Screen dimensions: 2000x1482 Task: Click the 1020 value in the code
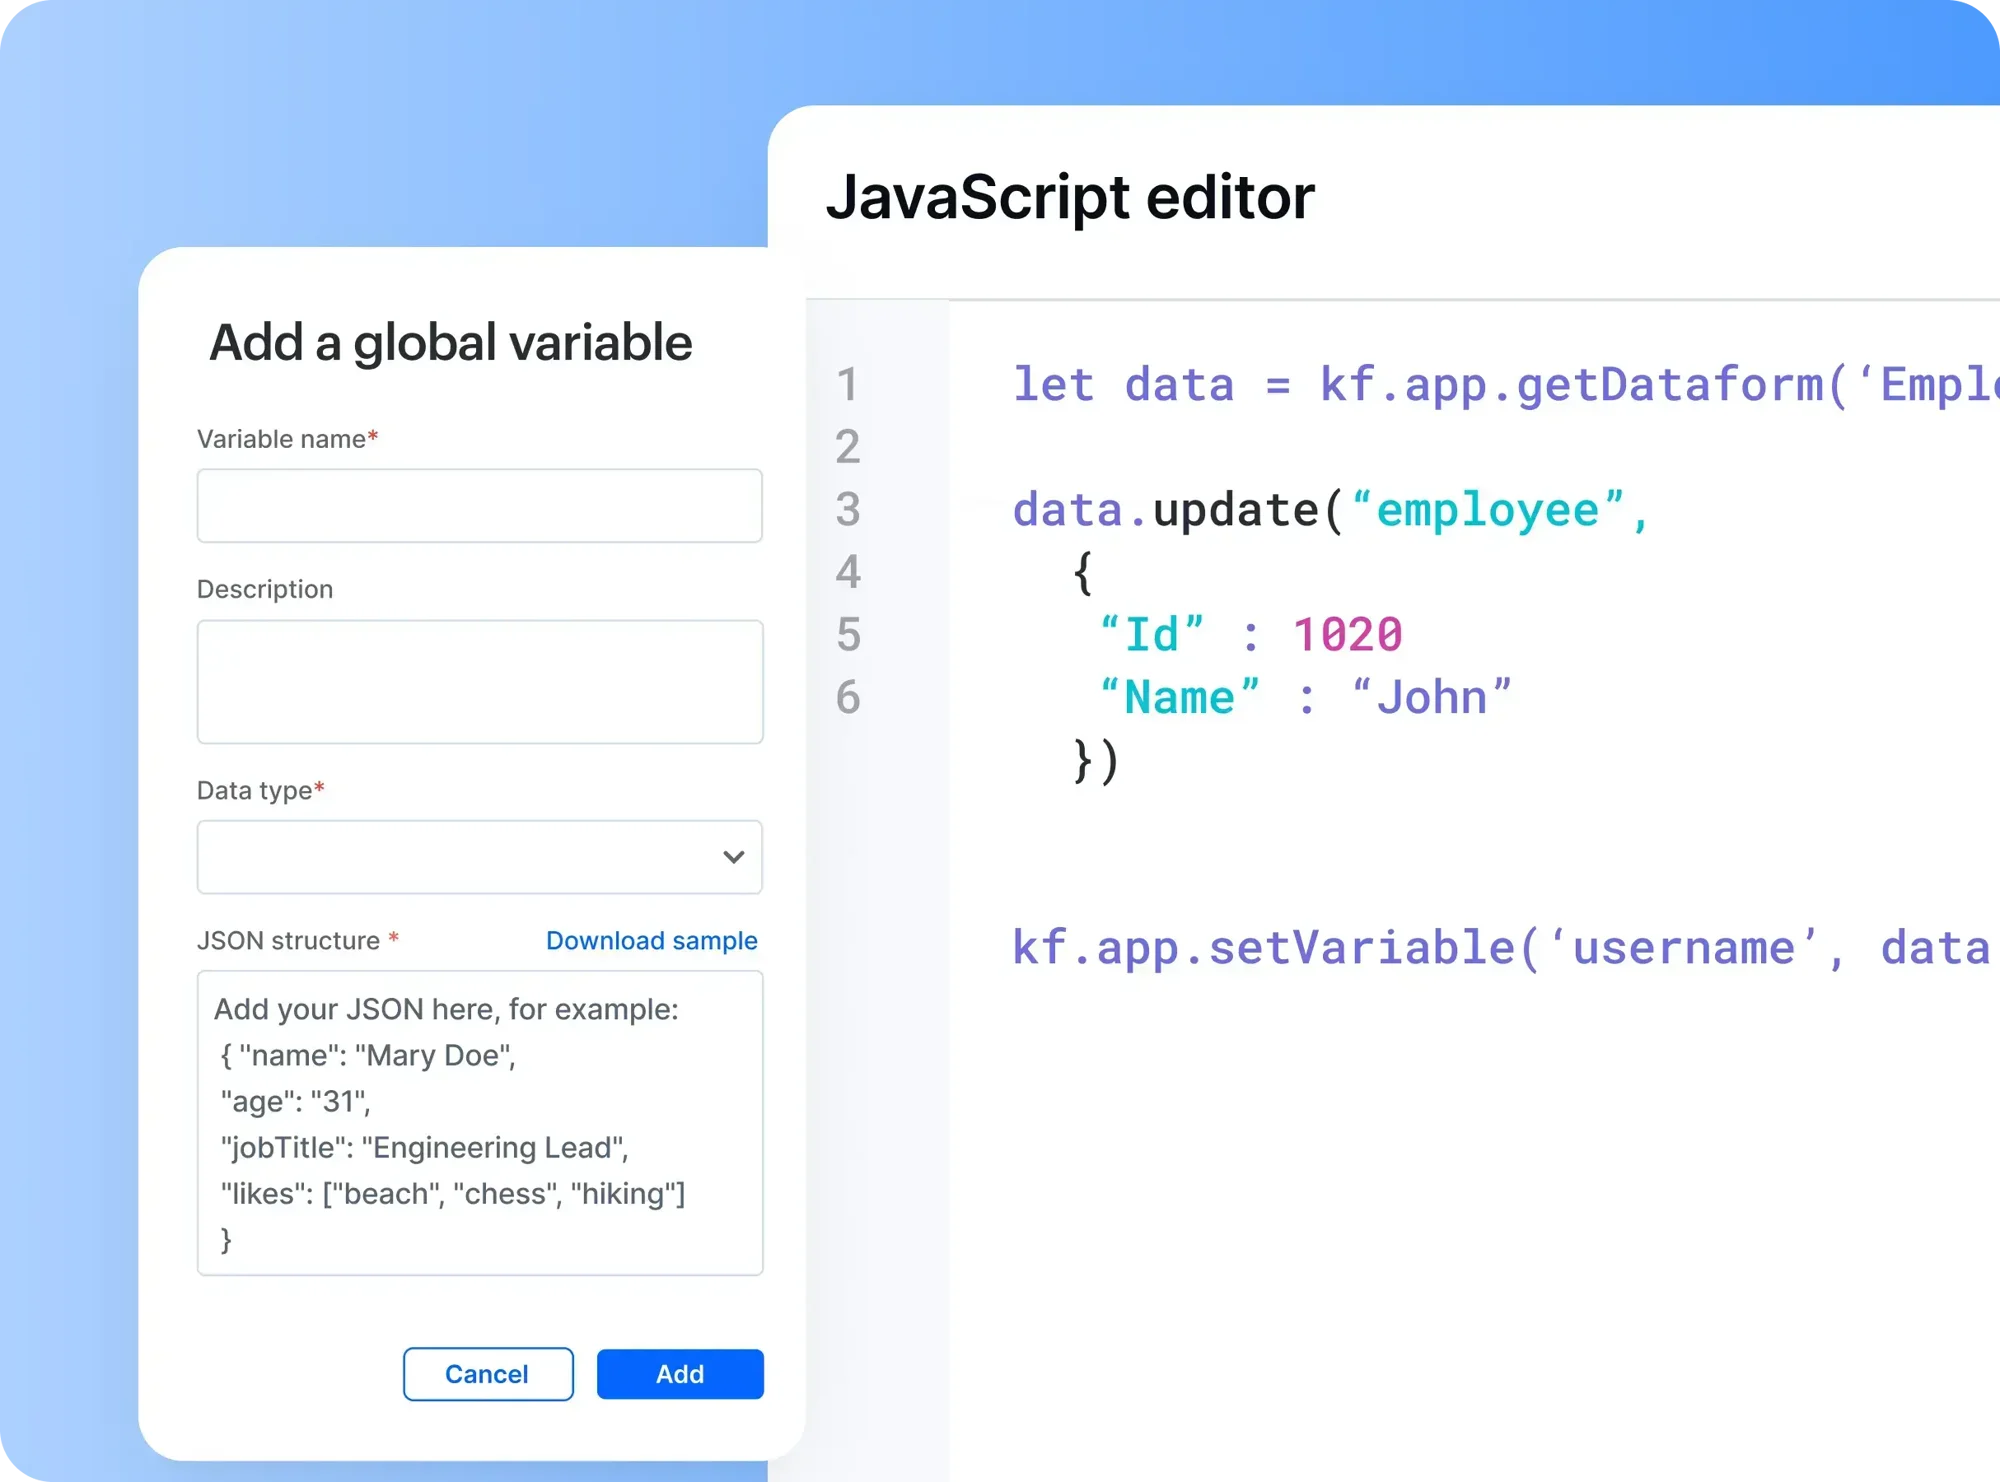tap(1348, 635)
